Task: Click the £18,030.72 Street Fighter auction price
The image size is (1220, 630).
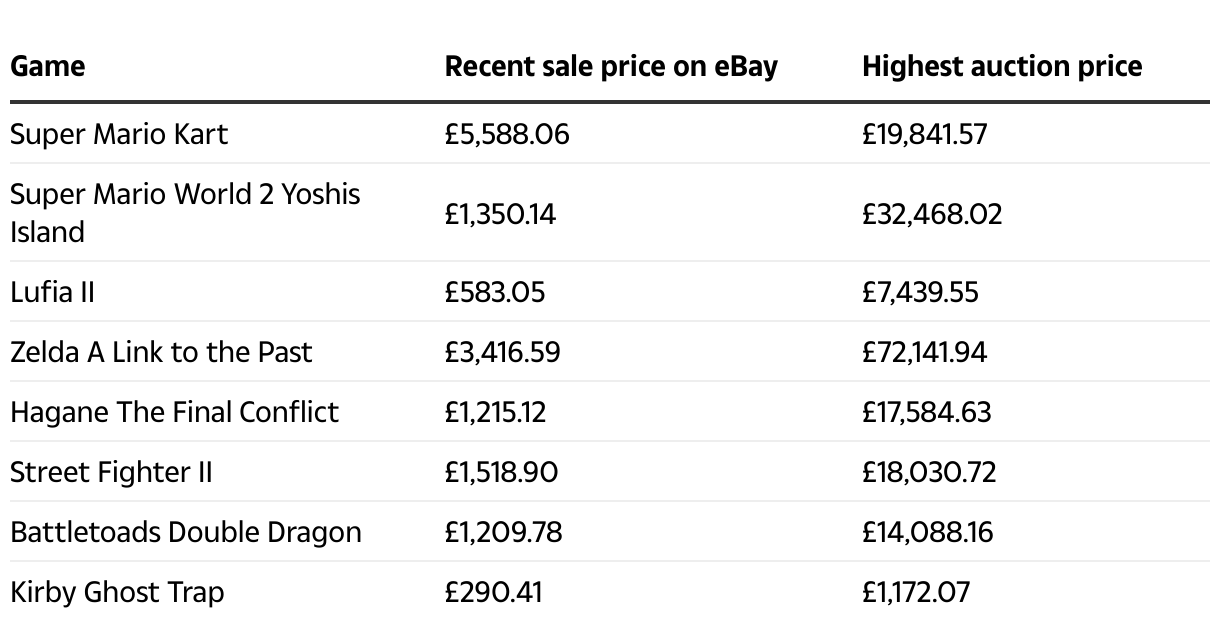Action: click(x=929, y=472)
